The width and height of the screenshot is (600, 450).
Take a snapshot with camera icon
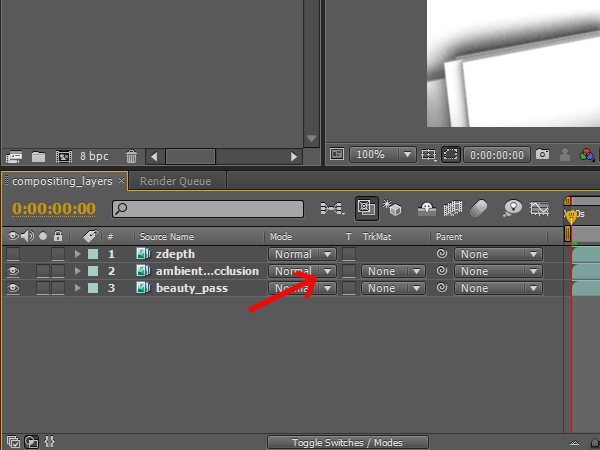tap(542, 155)
